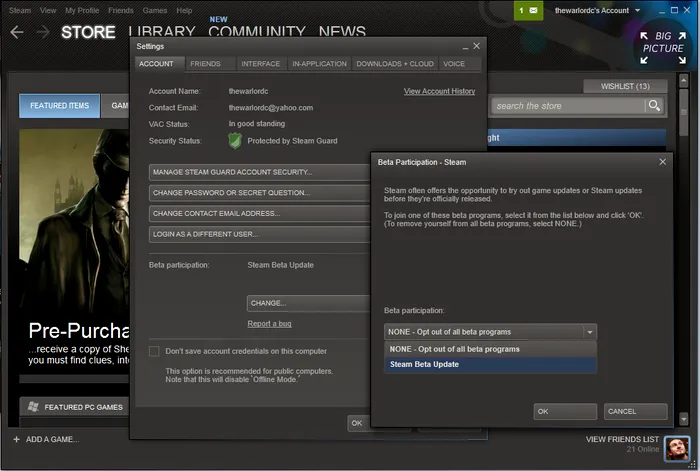Image resolution: width=700 pixels, height=471 pixels.
Task: Open the View Account History link
Action: click(x=439, y=91)
